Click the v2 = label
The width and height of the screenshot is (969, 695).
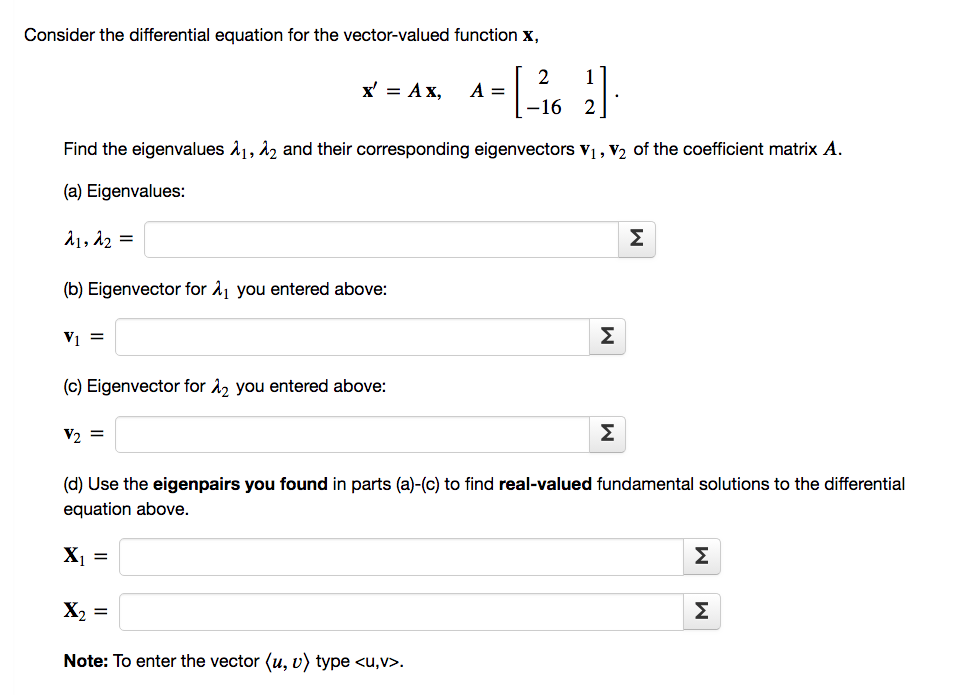(x=86, y=434)
